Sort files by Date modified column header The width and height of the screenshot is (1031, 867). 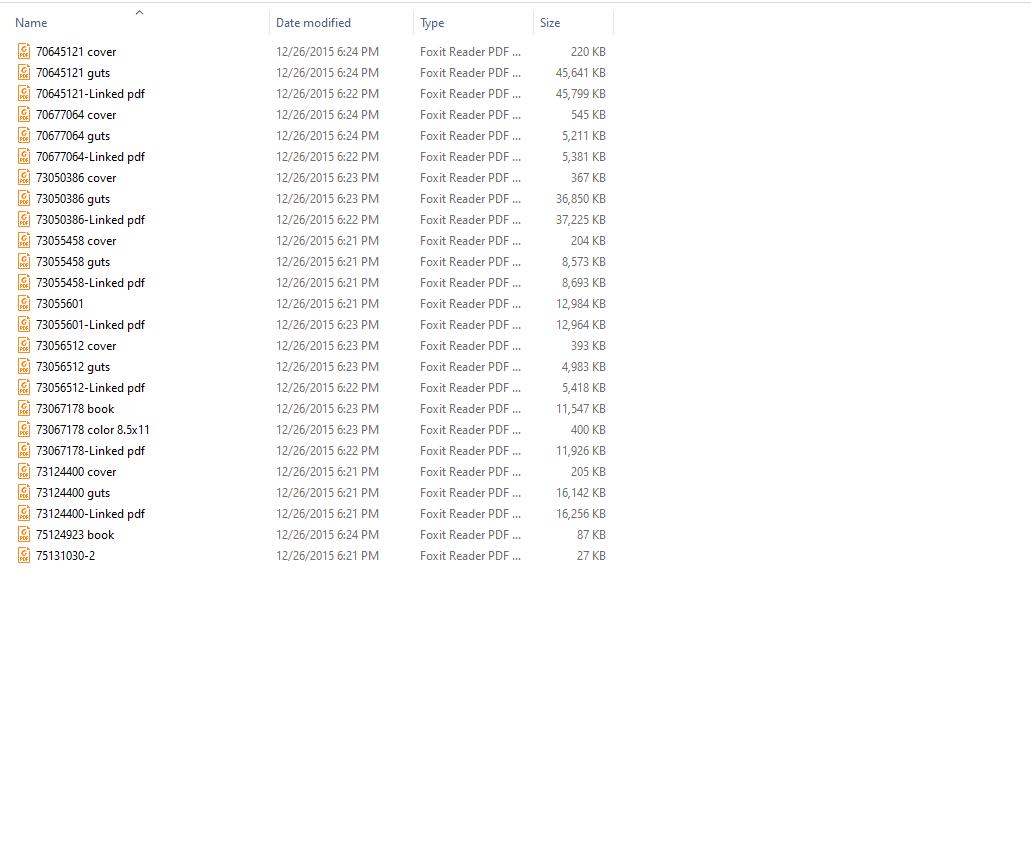click(313, 23)
